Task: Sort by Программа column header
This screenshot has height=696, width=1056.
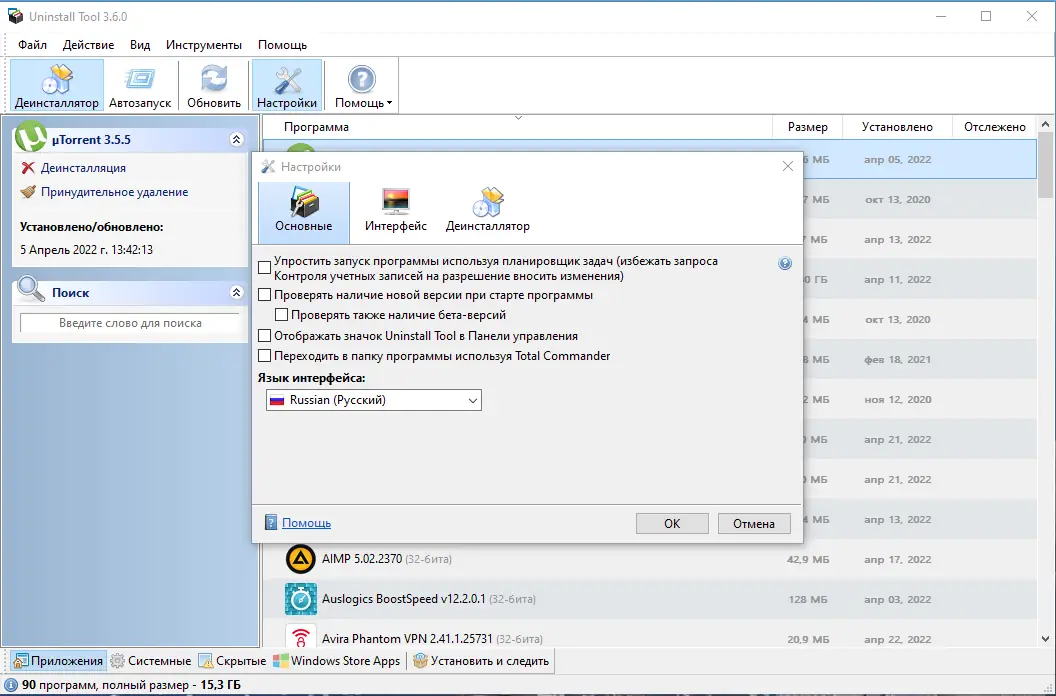Action: point(517,127)
